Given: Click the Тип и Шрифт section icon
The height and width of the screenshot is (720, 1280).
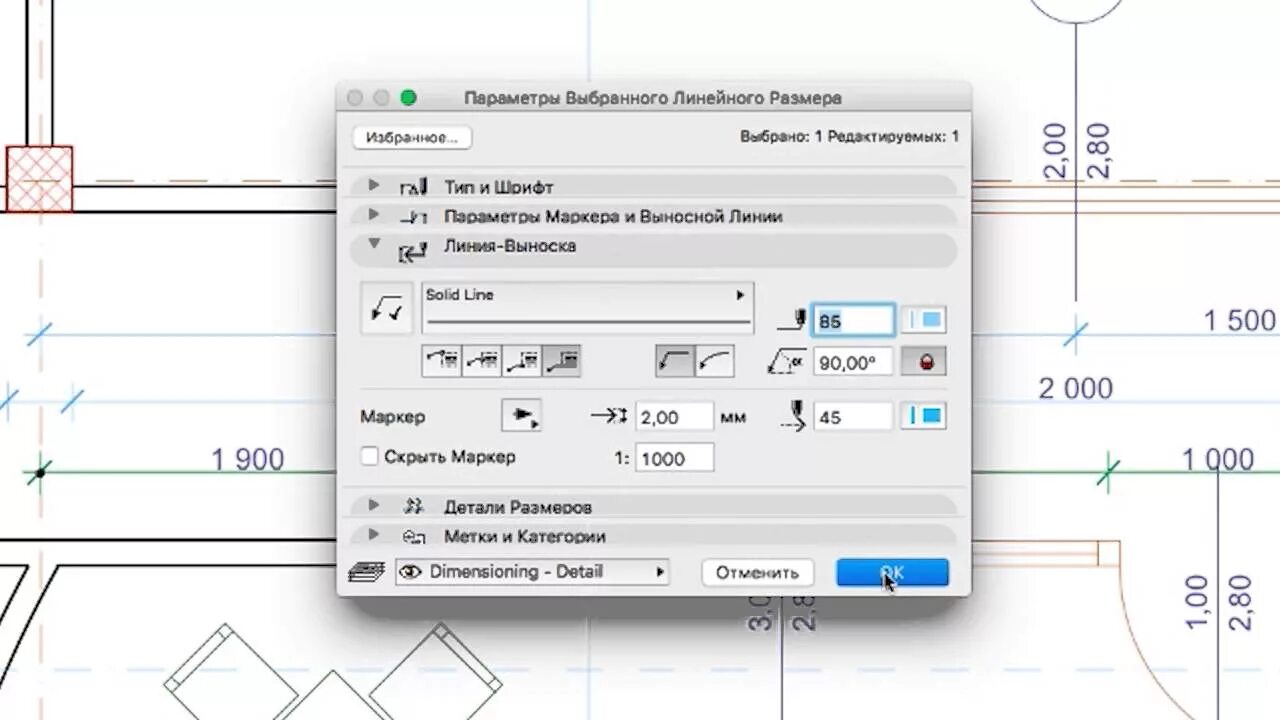Looking at the screenshot, I should [x=414, y=187].
